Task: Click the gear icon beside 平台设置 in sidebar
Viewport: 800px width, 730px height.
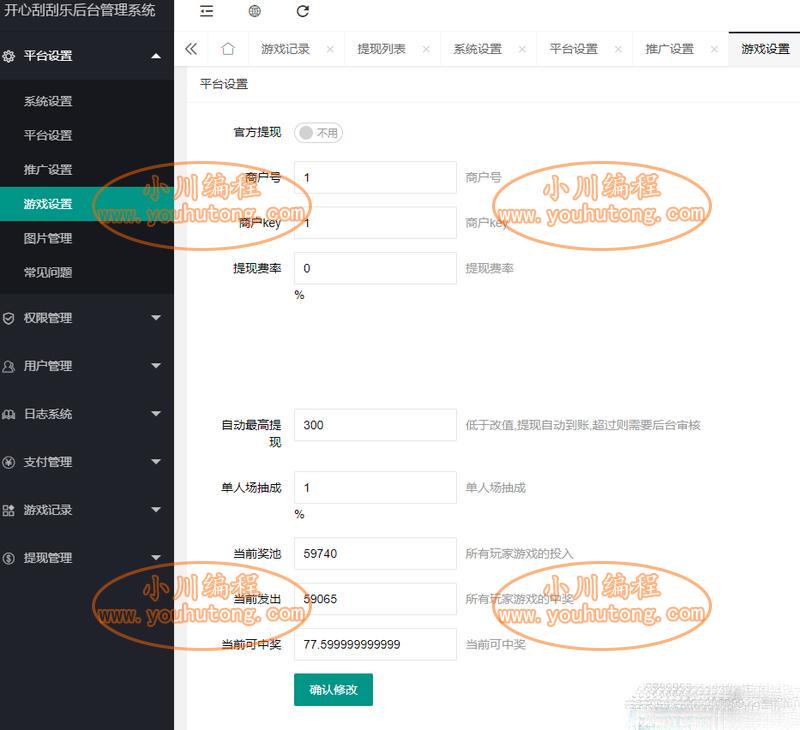Action: pyautogui.click(x=9, y=56)
